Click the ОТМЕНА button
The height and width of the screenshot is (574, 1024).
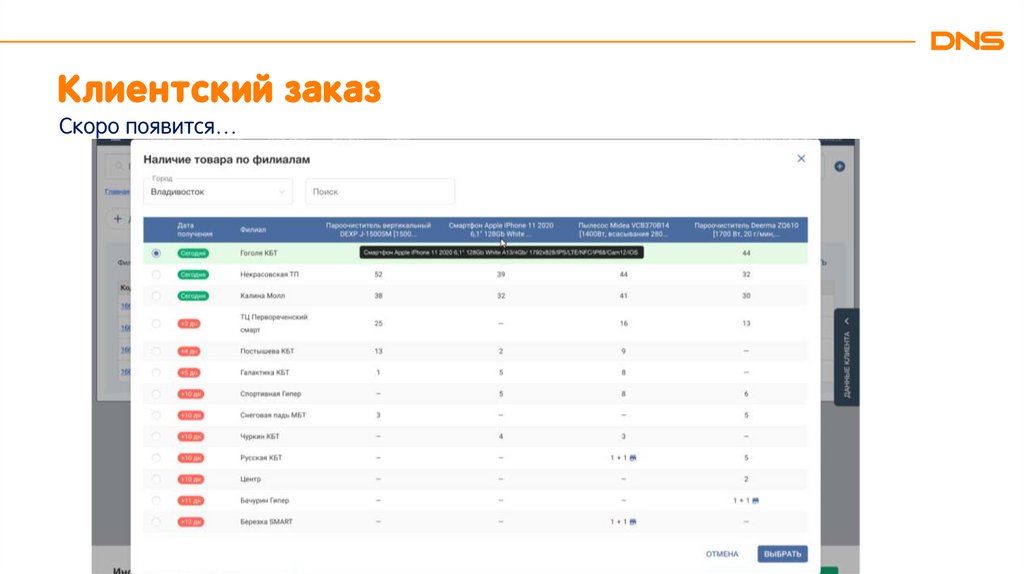click(722, 554)
